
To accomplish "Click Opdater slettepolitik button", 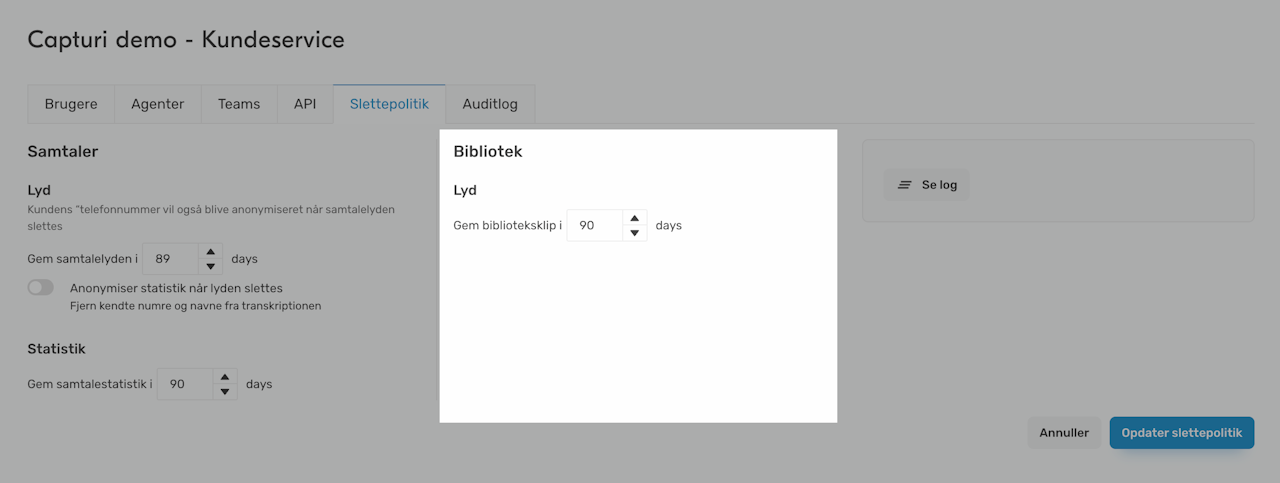I will (x=1181, y=433).
